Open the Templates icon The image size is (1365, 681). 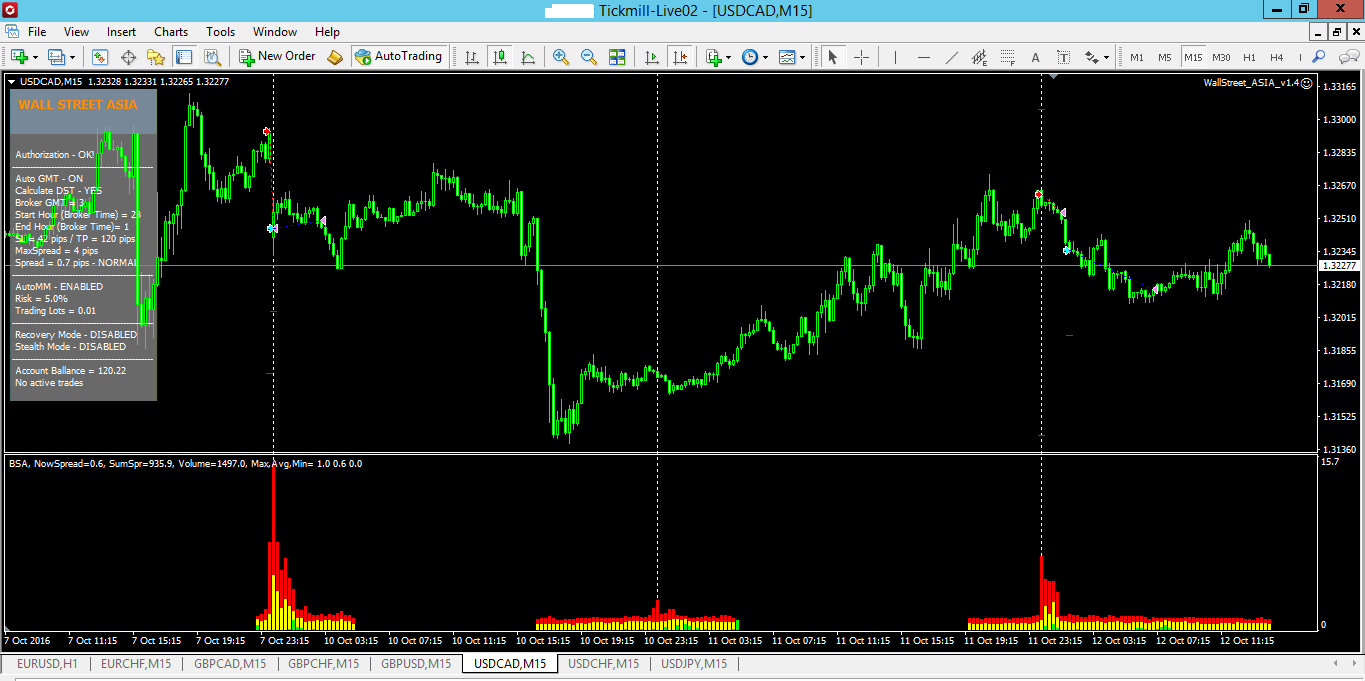pyautogui.click(x=788, y=57)
